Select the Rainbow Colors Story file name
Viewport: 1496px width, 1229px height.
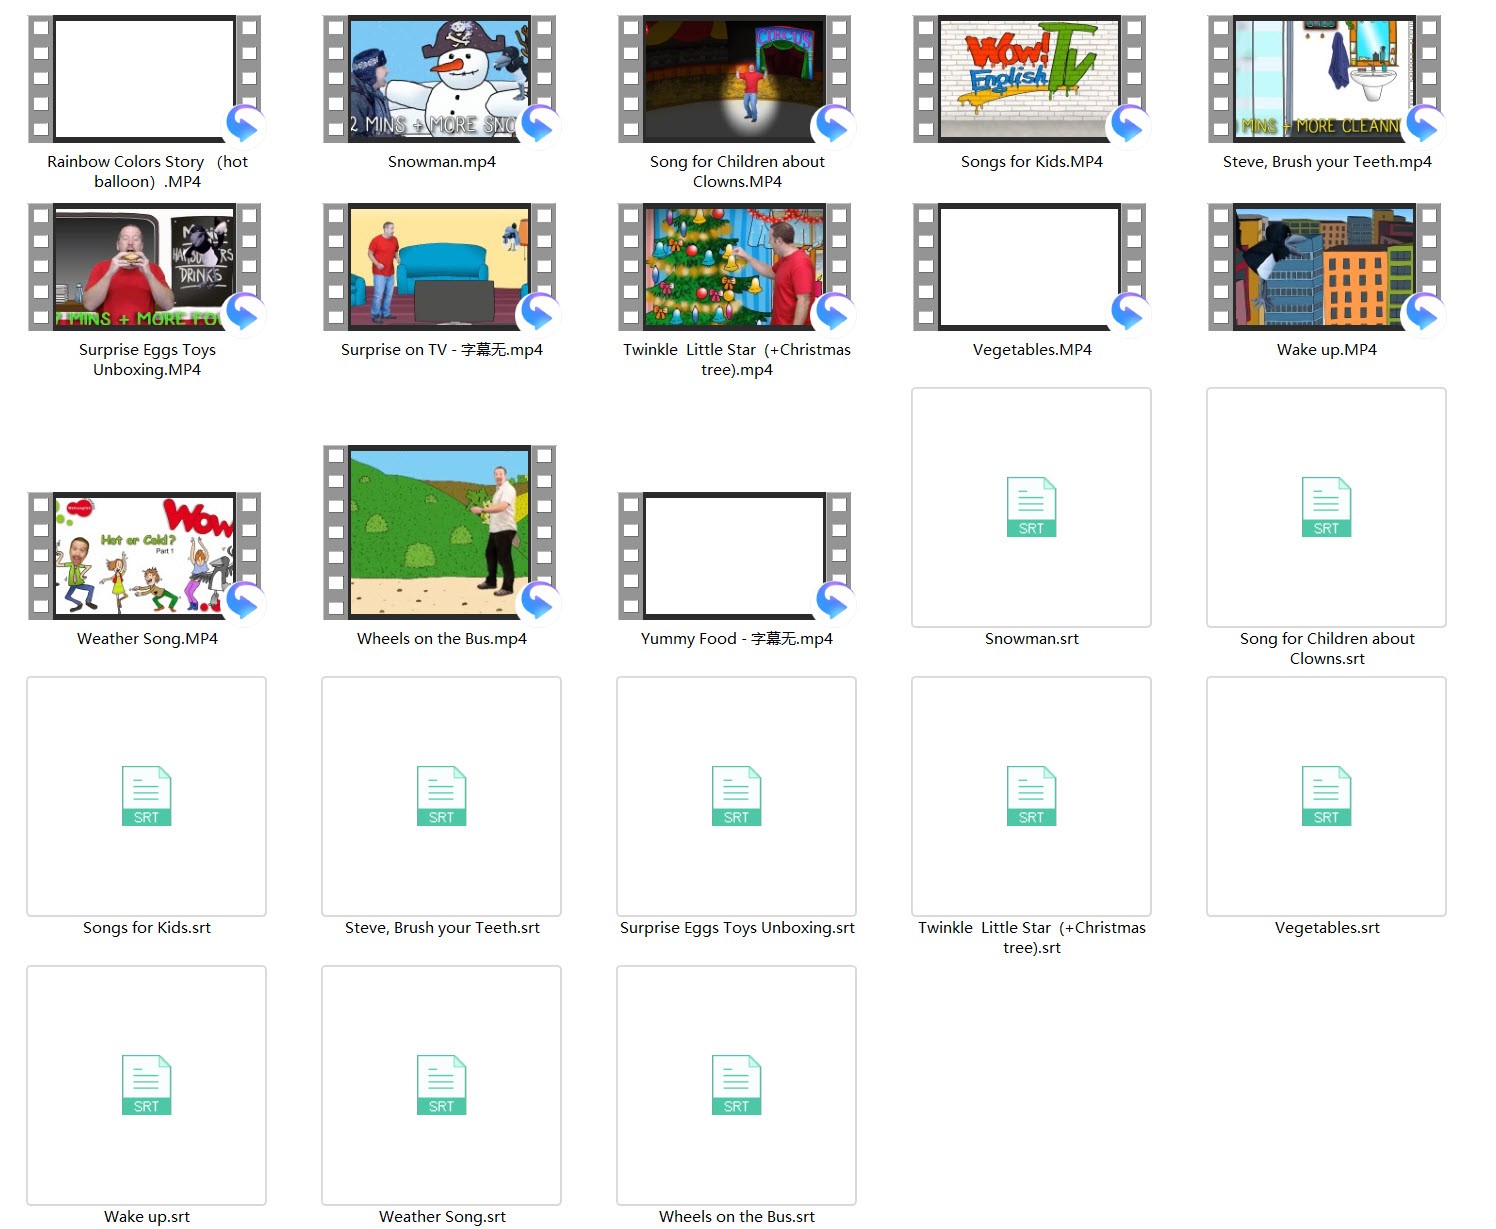pyautogui.click(x=147, y=171)
